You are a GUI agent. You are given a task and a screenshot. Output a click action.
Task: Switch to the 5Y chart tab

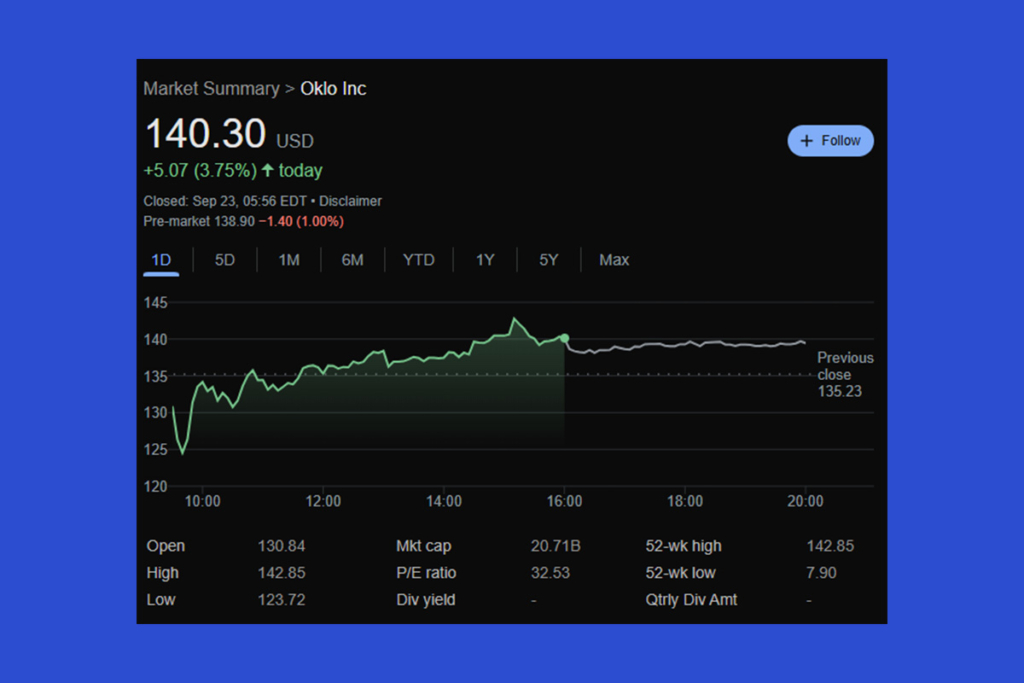(548, 260)
